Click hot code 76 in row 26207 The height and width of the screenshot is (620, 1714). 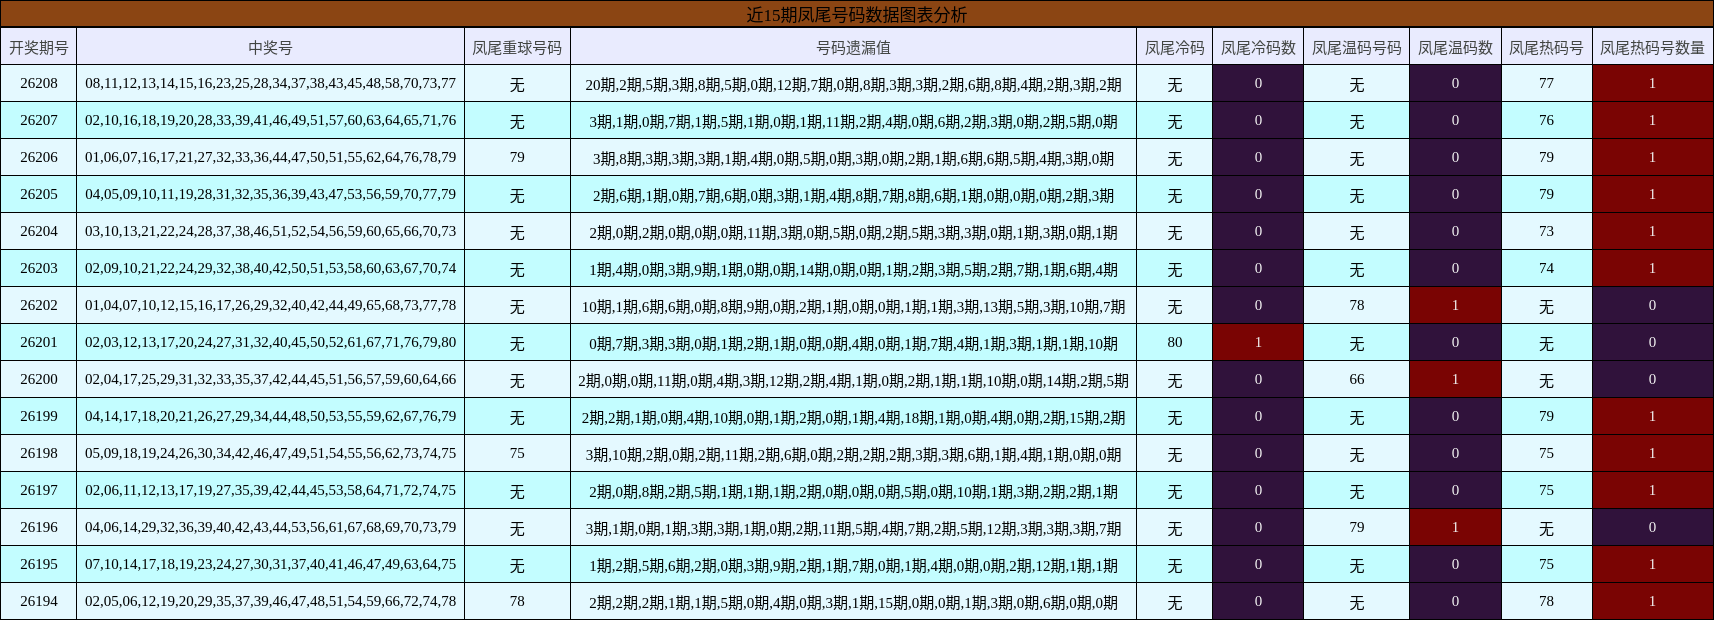1546,121
